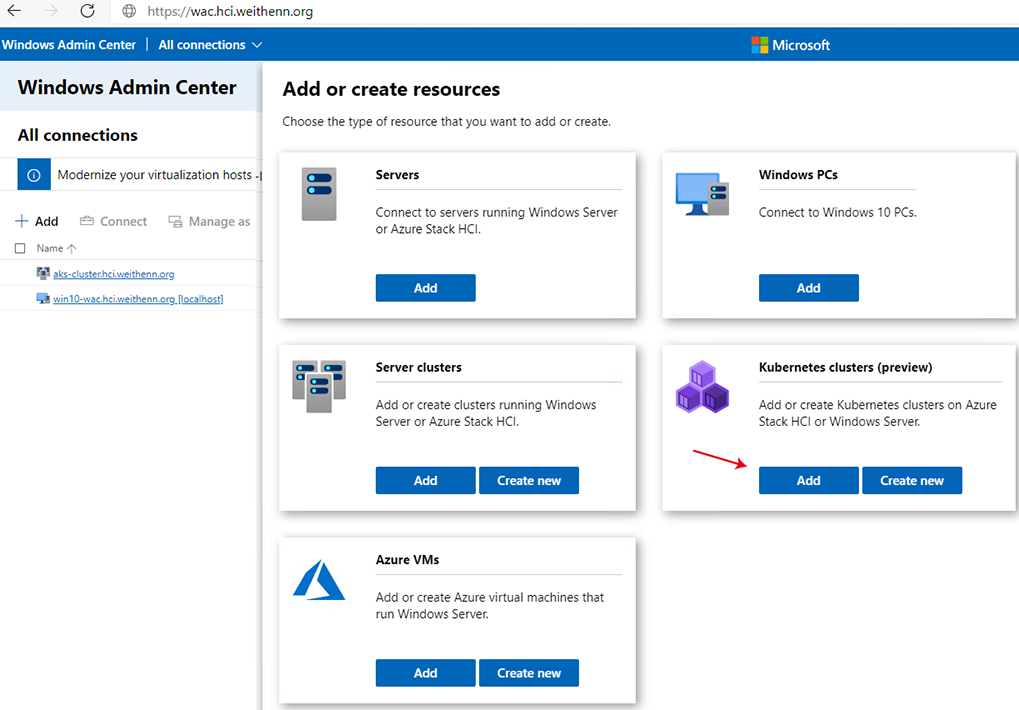
Task: Click the Connect toolbar icon
Action: 86,221
